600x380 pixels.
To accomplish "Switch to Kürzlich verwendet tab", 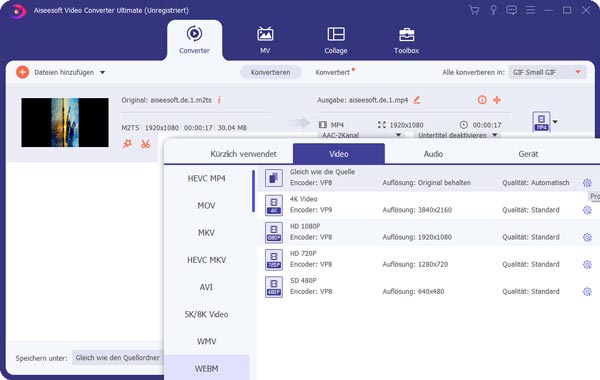I will pyautogui.click(x=243, y=154).
